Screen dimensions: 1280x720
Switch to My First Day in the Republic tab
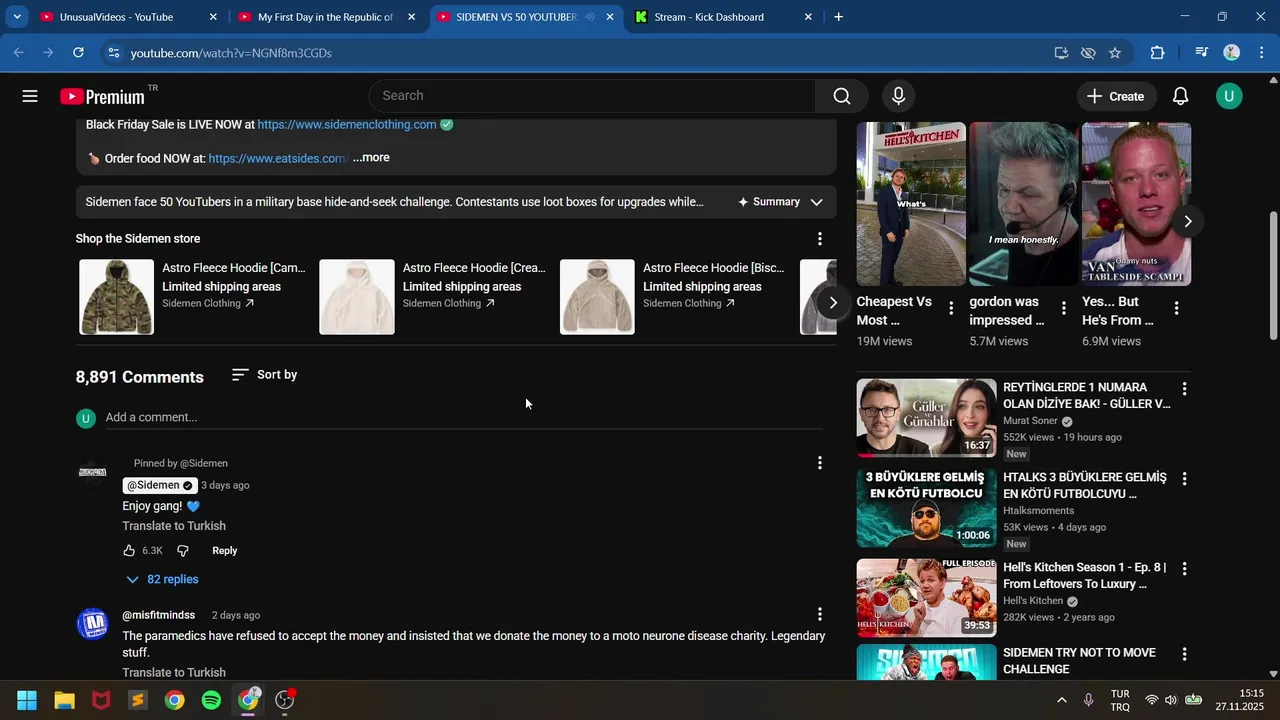click(326, 17)
